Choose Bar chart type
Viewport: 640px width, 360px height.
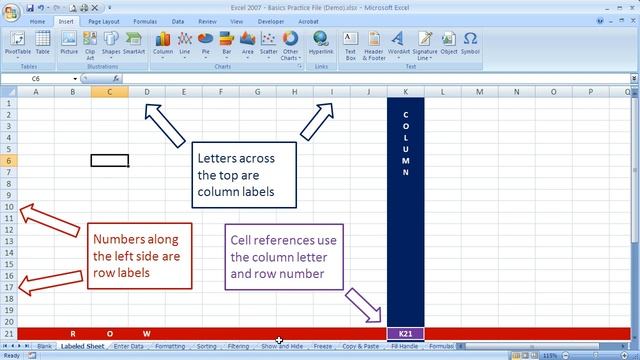pyautogui.click(x=227, y=45)
